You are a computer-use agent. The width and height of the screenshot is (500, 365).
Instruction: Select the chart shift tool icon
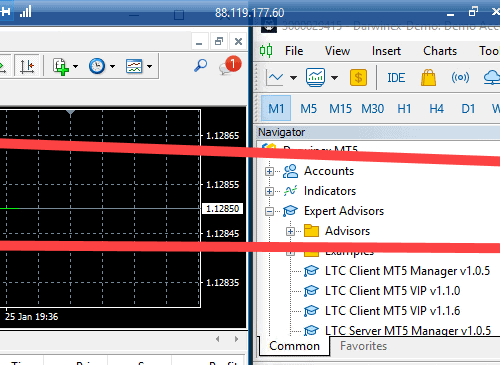point(27,66)
